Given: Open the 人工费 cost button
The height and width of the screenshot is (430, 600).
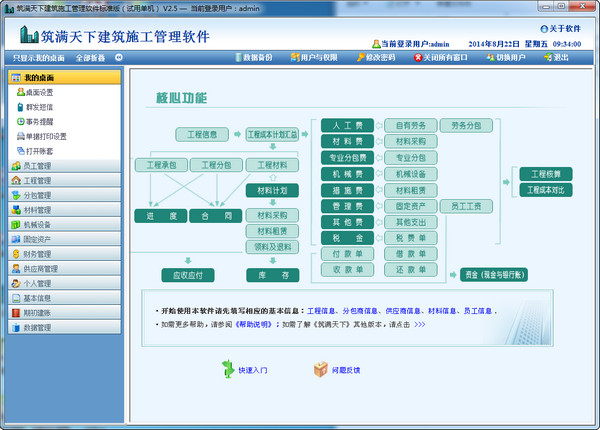Looking at the screenshot, I should [347, 125].
